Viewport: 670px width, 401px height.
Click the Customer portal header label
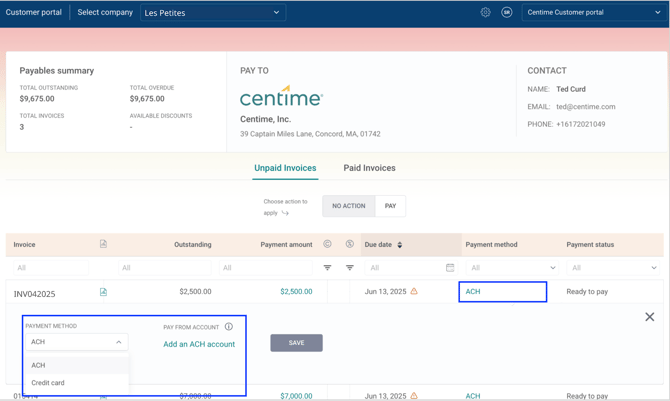pos(34,12)
